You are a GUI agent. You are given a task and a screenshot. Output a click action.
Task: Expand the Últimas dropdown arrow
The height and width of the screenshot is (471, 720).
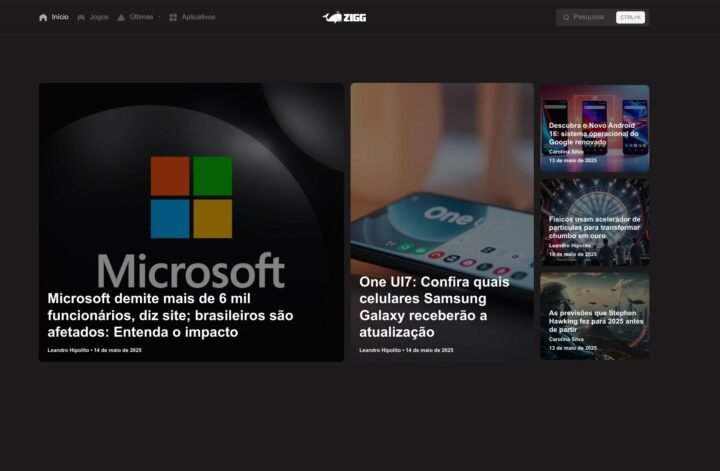[159, 17]
